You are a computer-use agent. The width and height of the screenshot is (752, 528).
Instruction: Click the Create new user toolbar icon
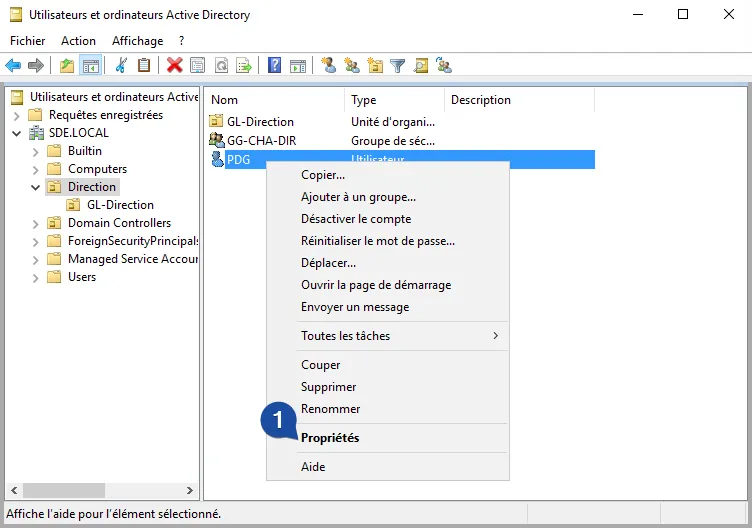point(328,66)
